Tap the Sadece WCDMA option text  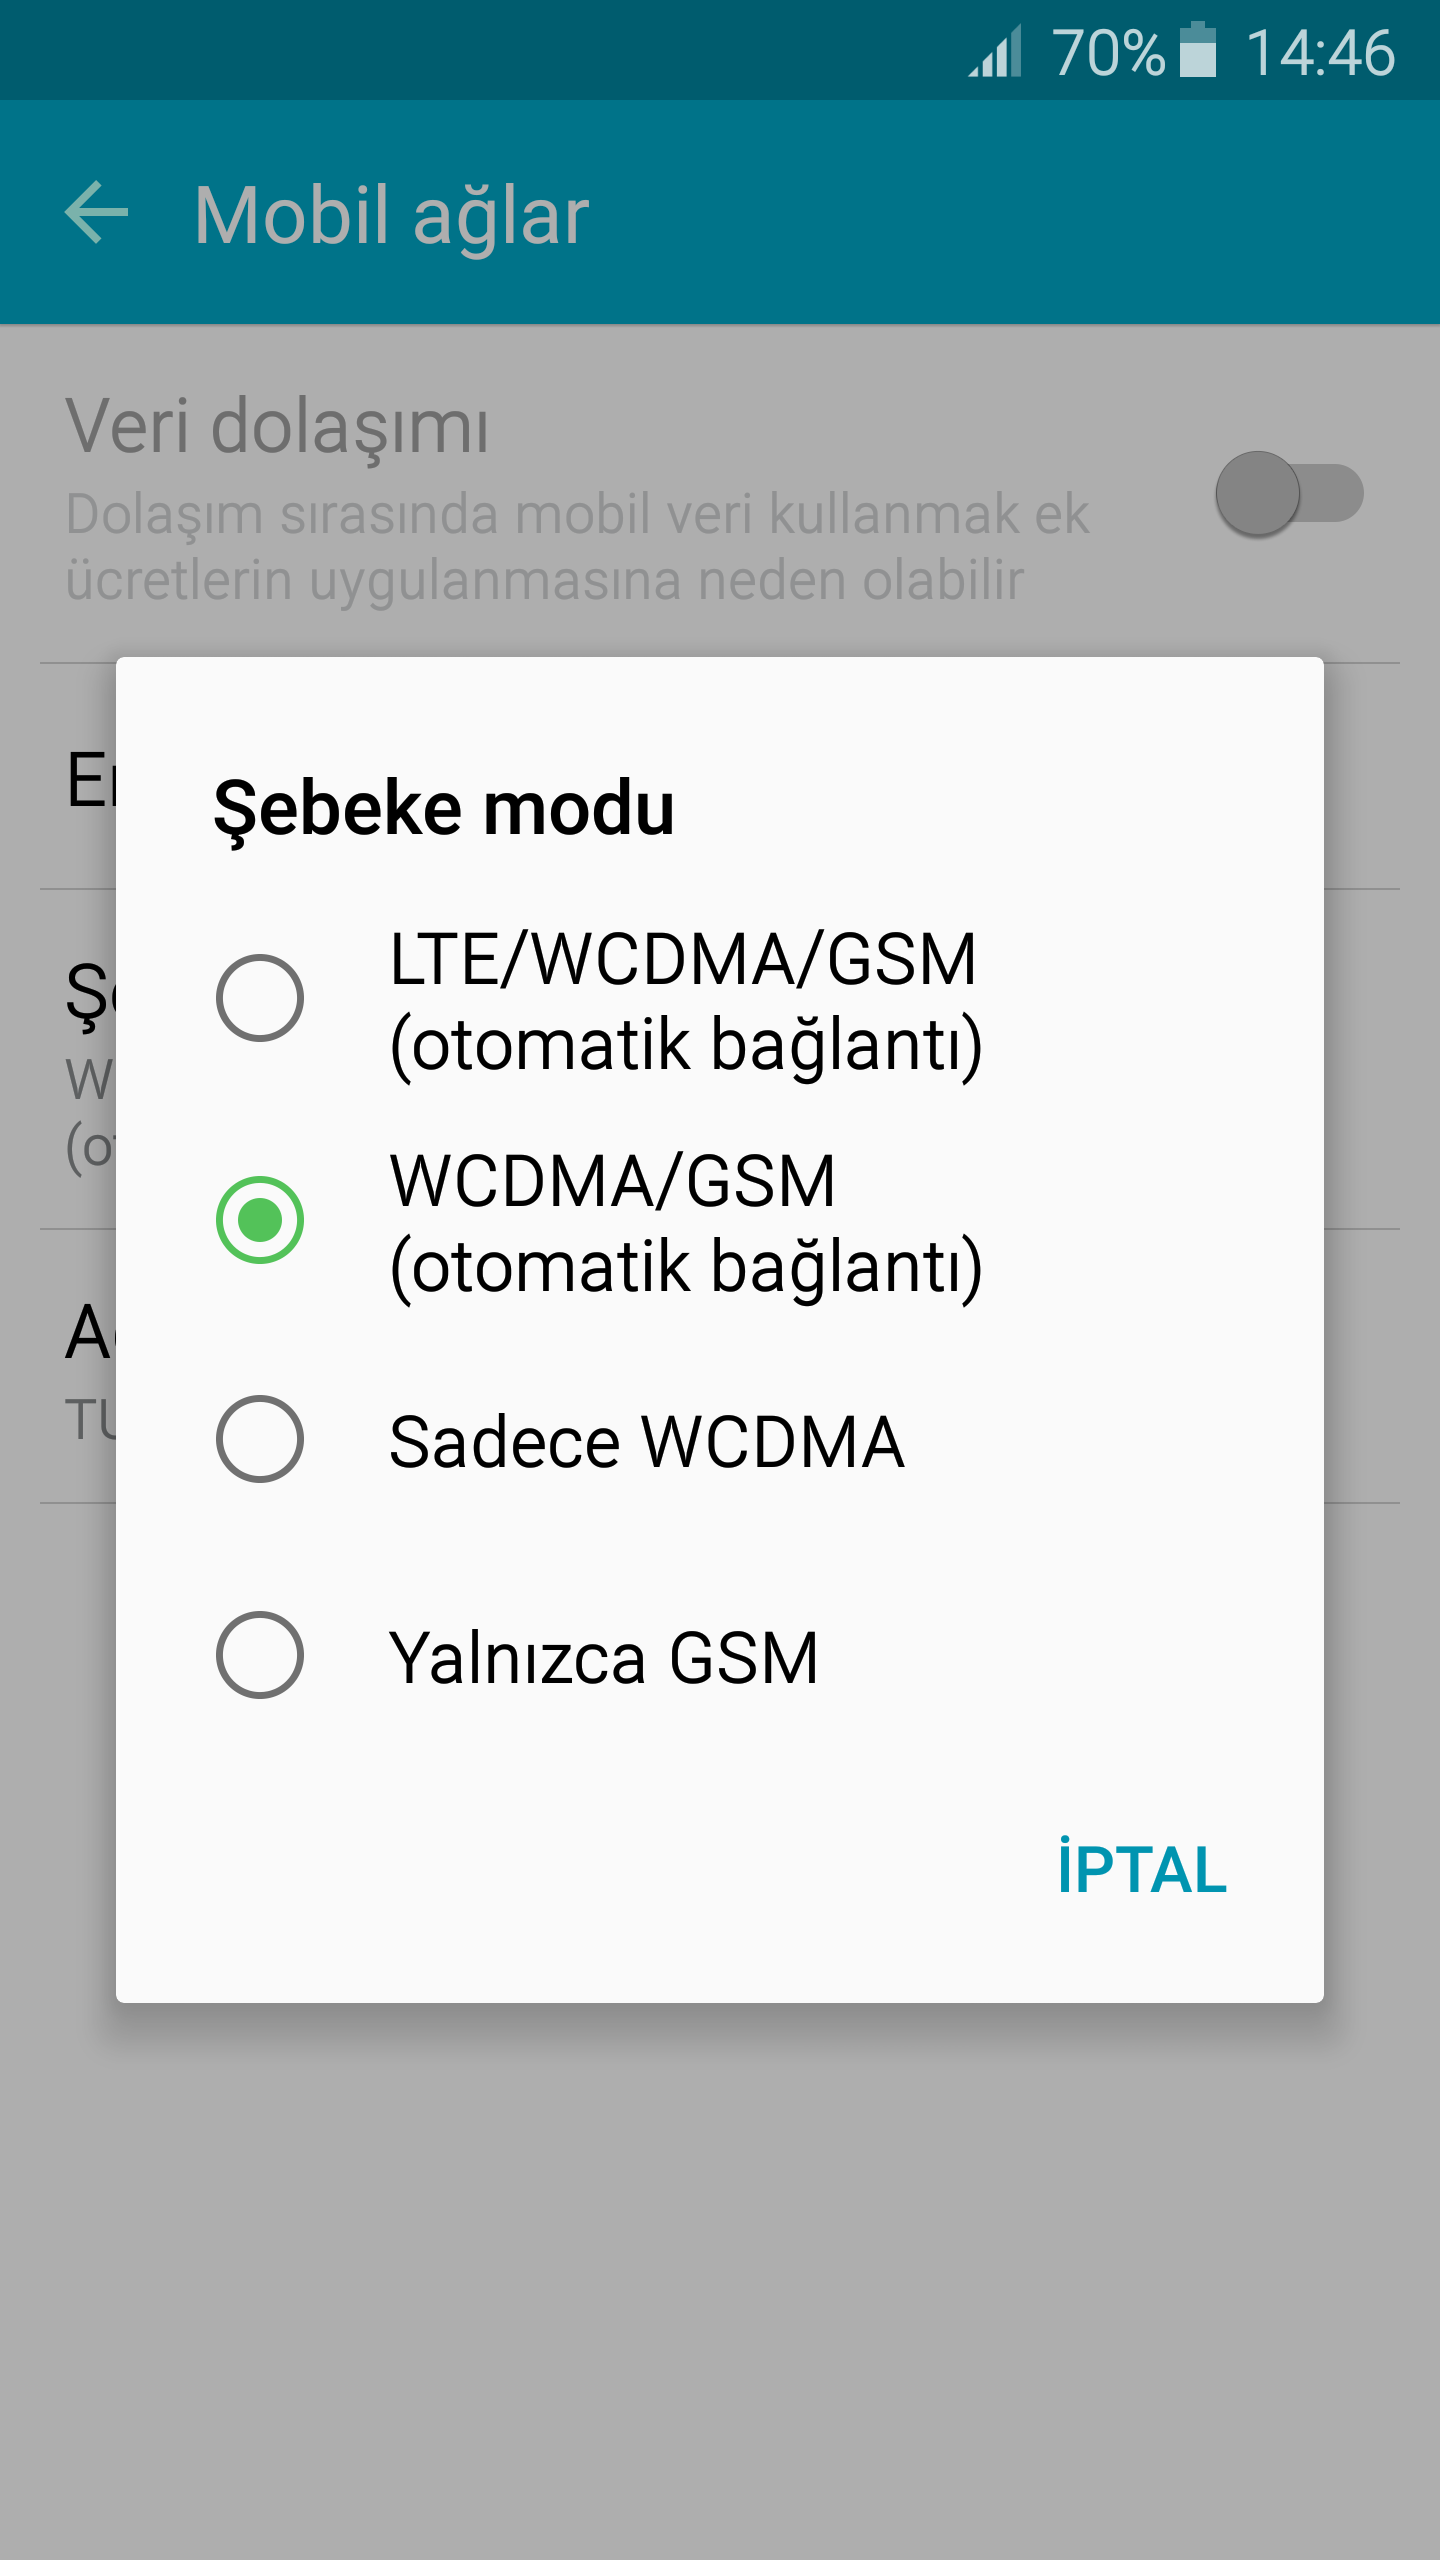tap(646, 1442)
